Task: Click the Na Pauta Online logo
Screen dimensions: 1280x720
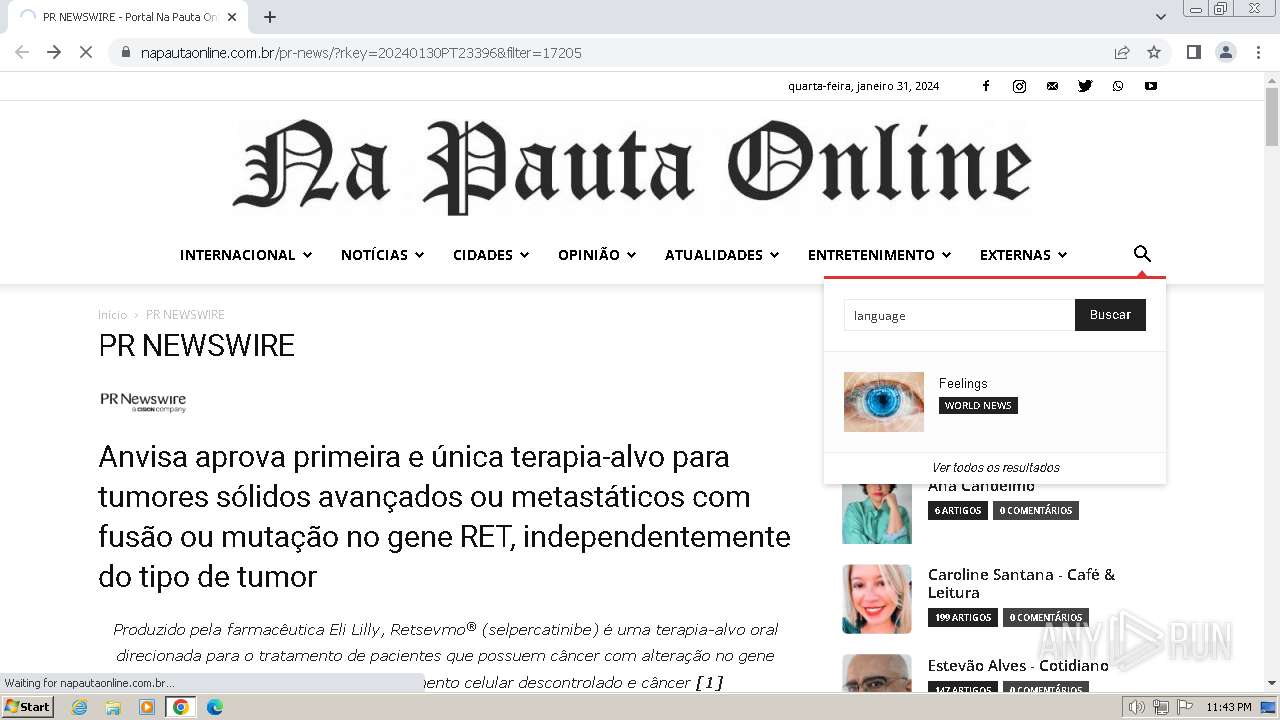Action: [x=632, y=166]
